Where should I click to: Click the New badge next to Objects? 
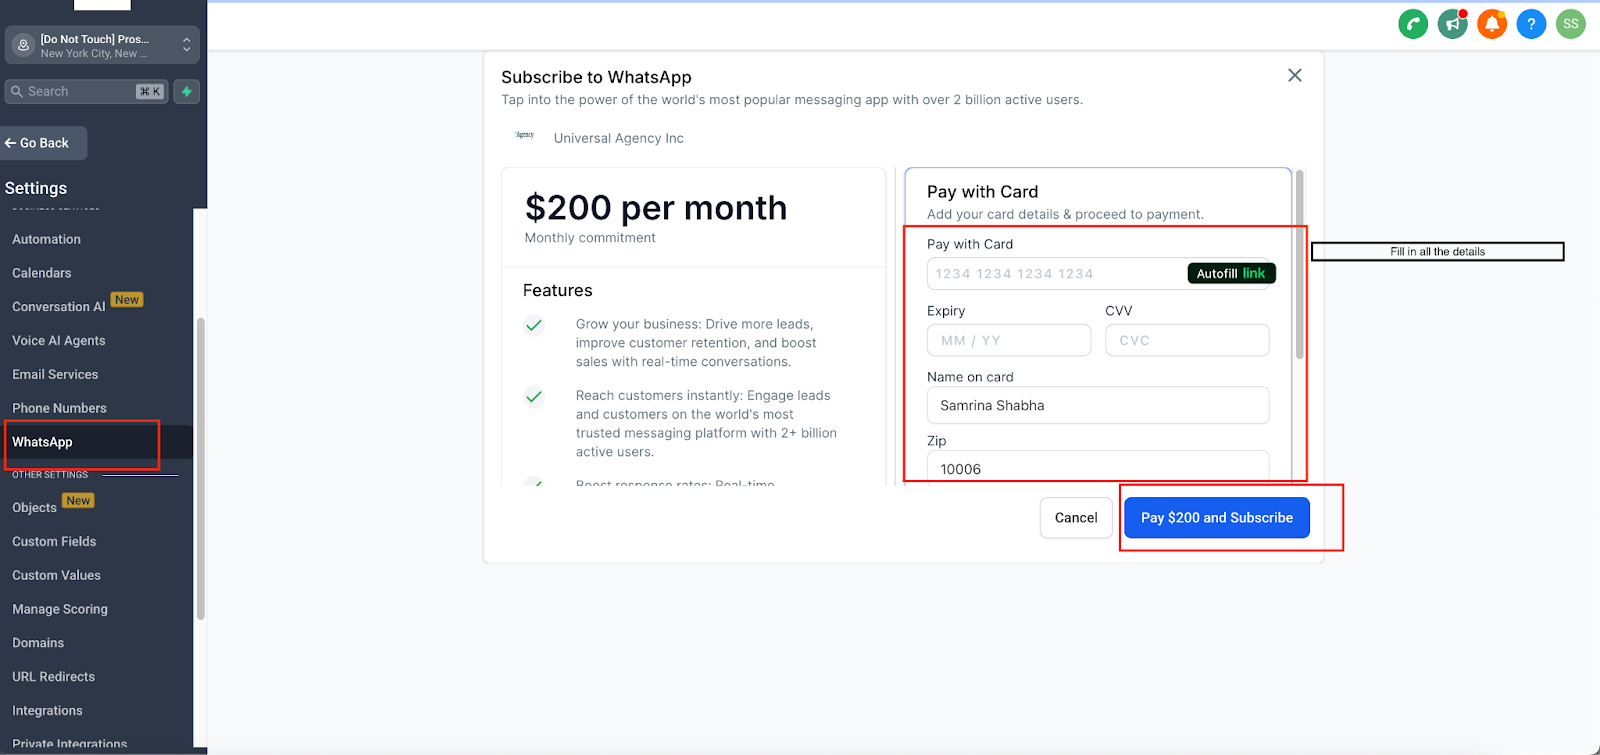[x=78, y=501]
